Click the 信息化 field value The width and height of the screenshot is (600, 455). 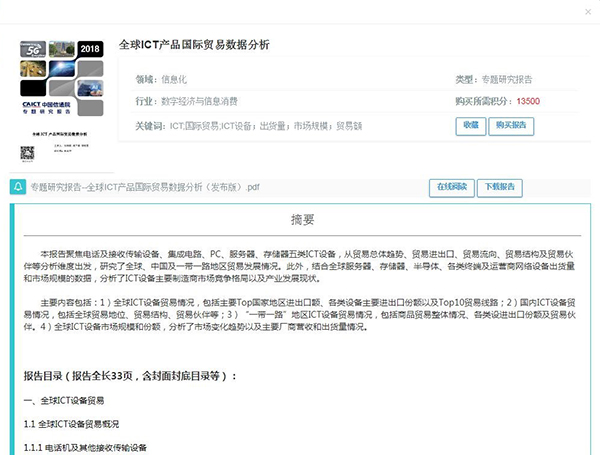(x=180, y=78)
